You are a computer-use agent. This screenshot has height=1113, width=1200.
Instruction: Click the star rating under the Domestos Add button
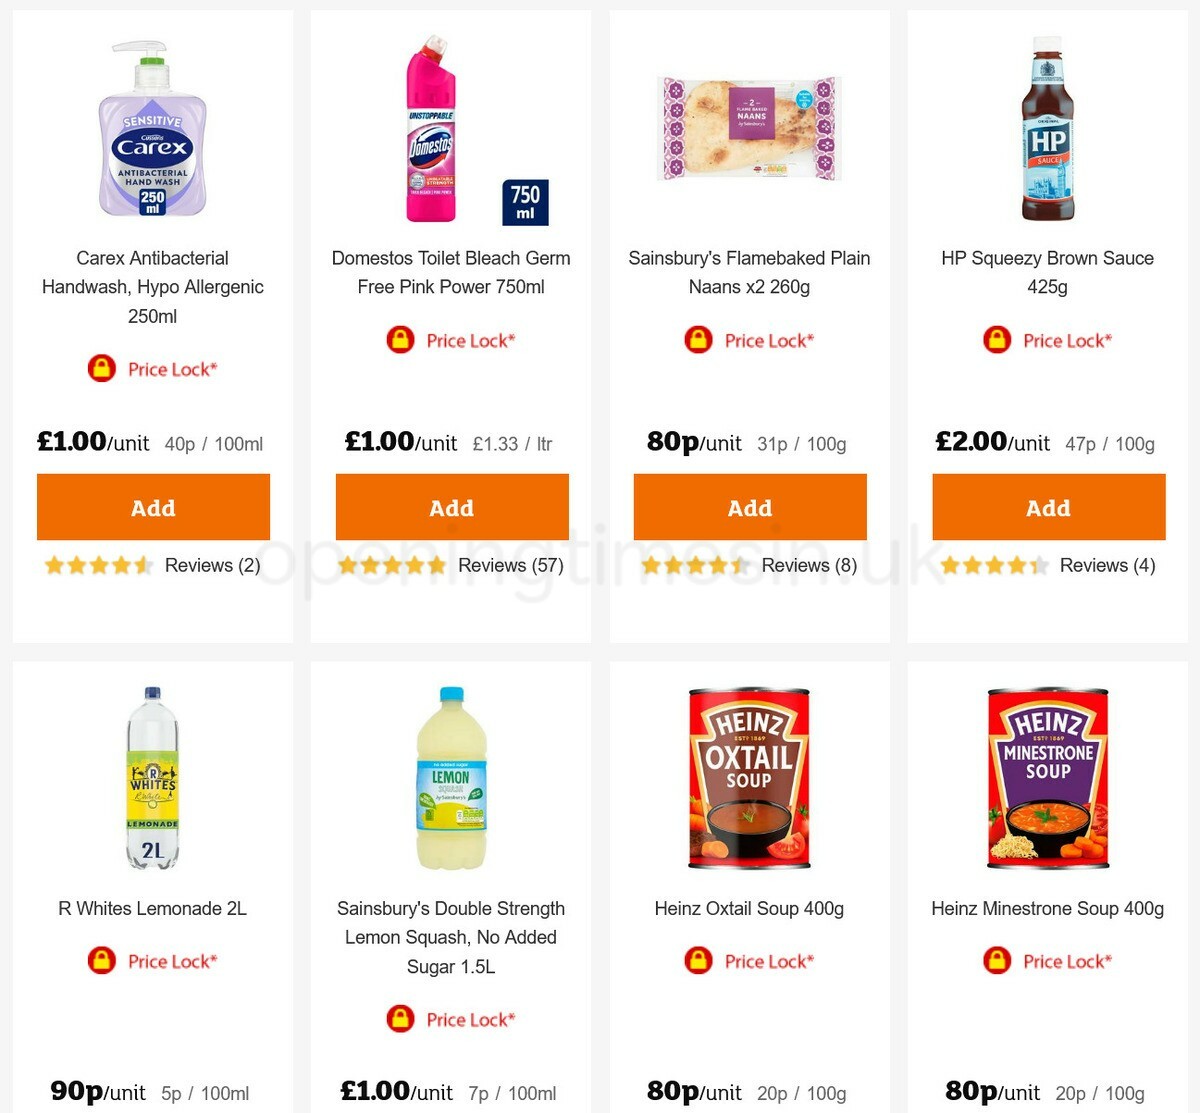pos(392,565)
